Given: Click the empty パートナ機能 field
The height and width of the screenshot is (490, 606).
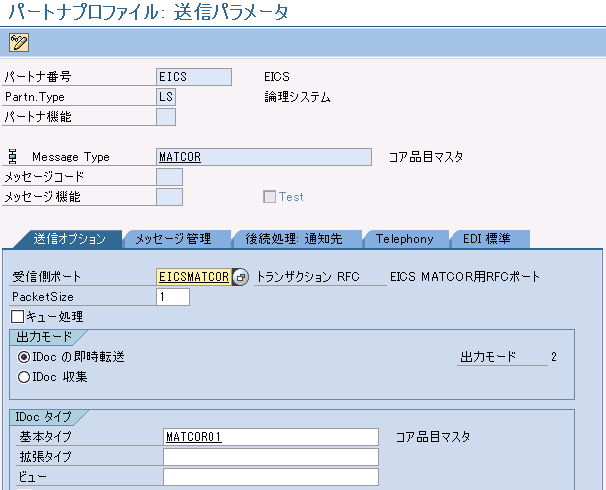Looking at the screenshot, I should [166, 117].
